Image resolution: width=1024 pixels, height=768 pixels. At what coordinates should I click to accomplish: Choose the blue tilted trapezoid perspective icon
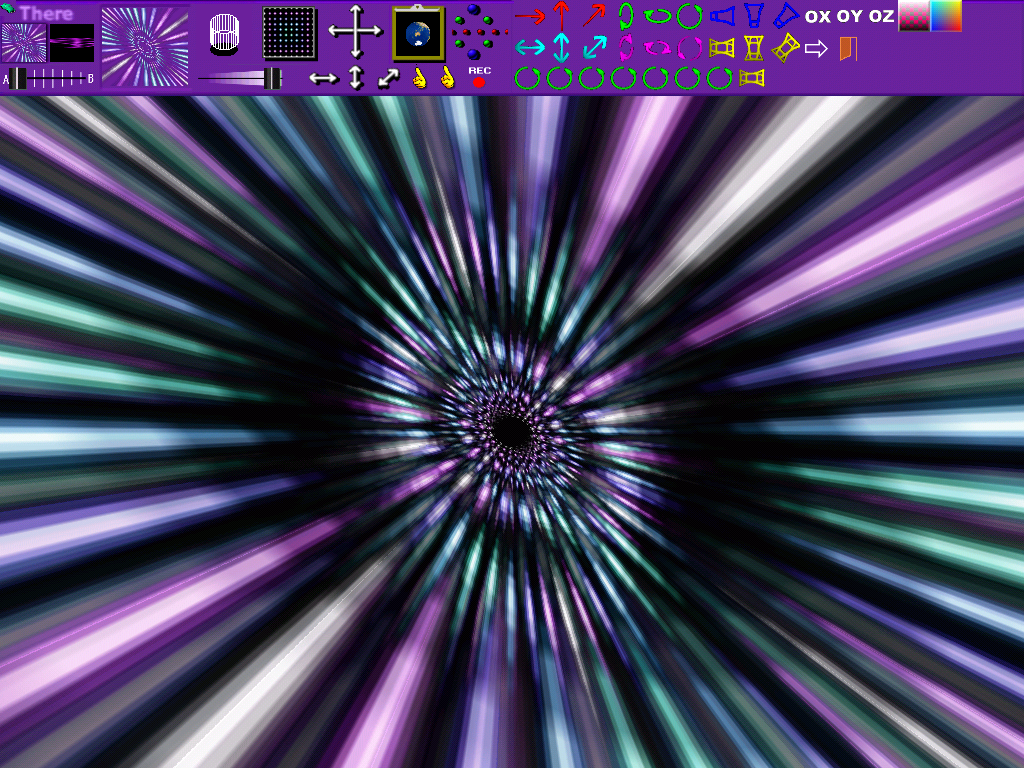pos(786,16)
